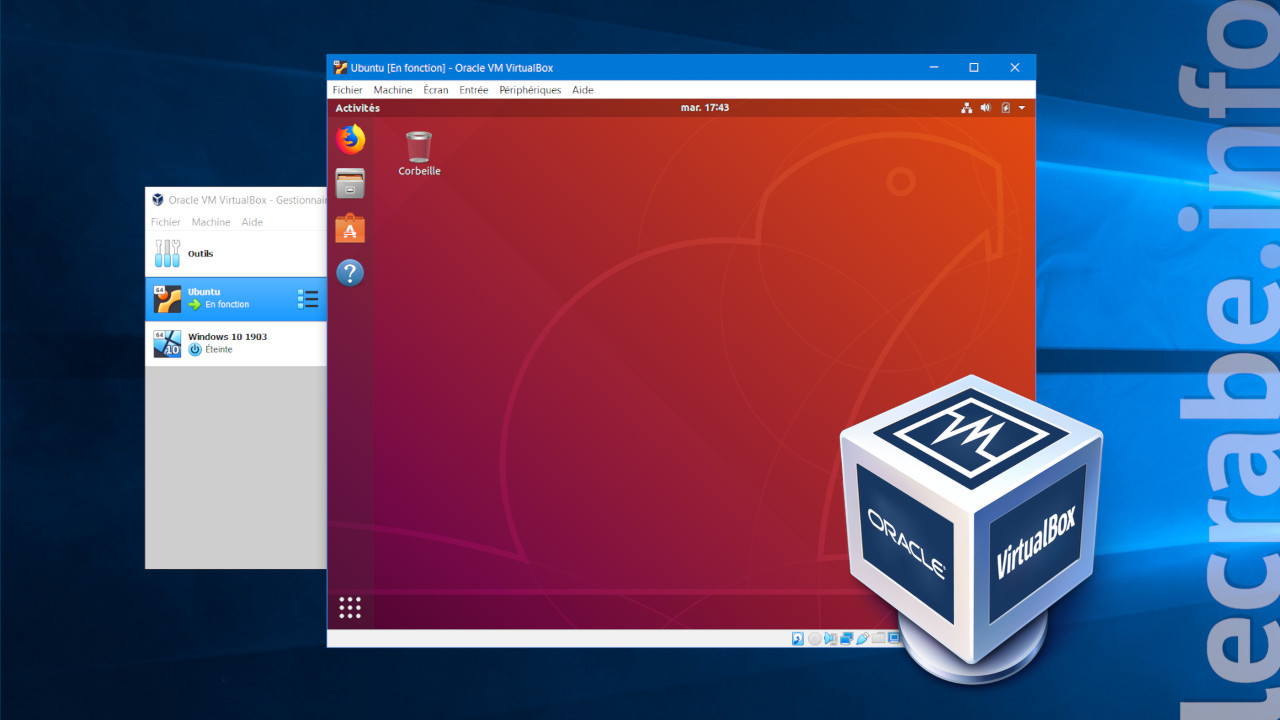Viewport: 1280px width, 720px height.
Task: Open Fichier menu in VirtualBox Manager window
Action: (x=166, y=222)
